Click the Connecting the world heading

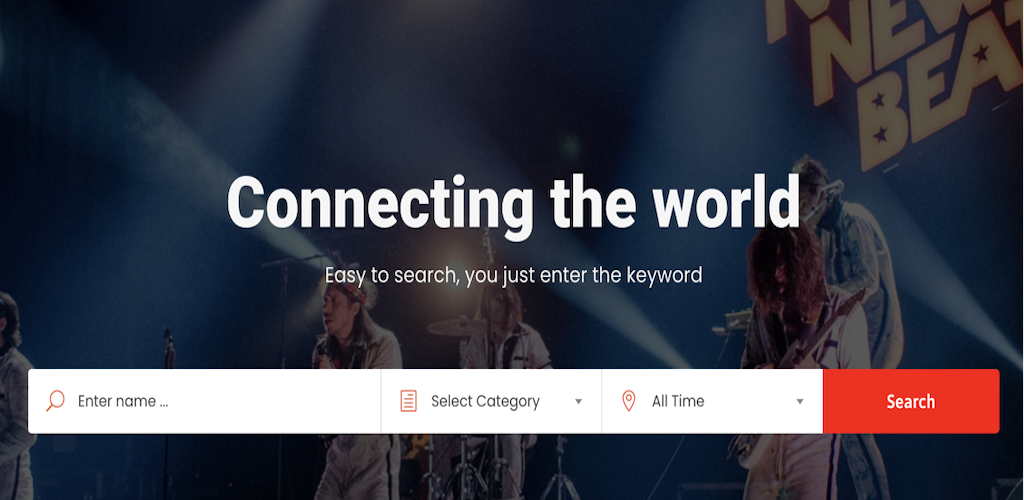pos(513,202)
